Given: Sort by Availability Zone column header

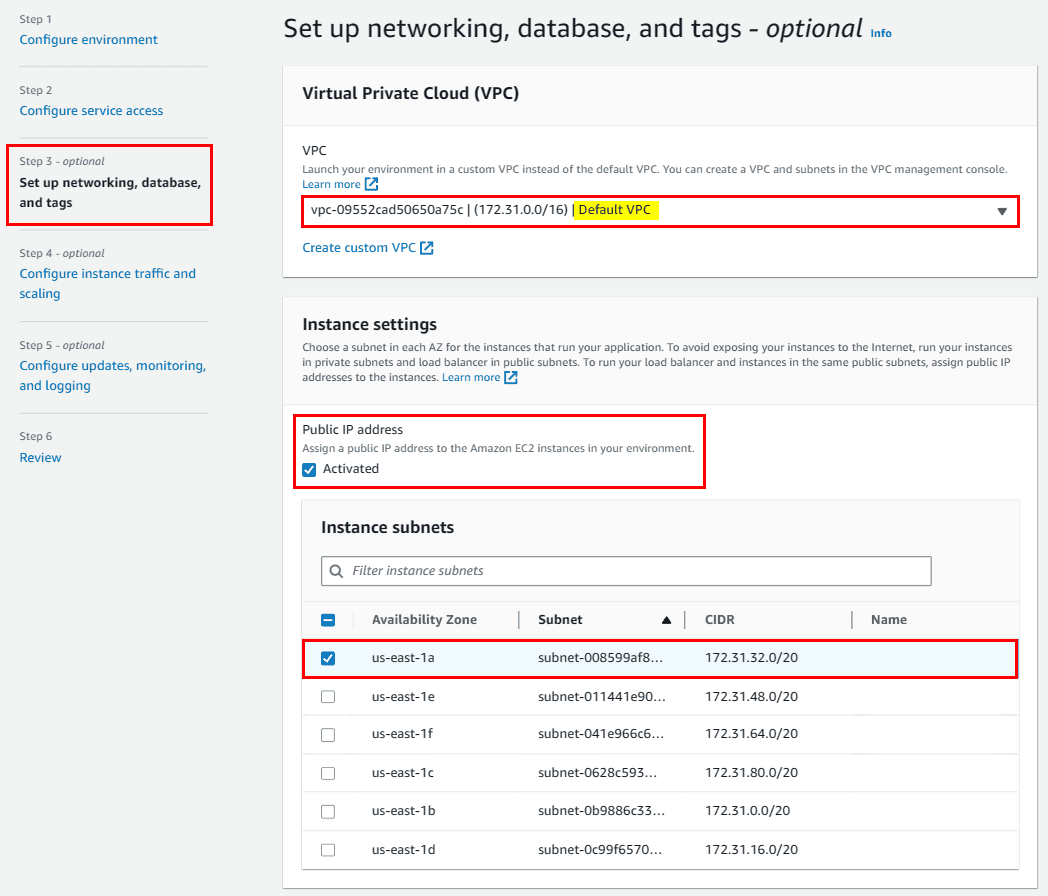Looking at the screenshot, I should click(424, 620).
